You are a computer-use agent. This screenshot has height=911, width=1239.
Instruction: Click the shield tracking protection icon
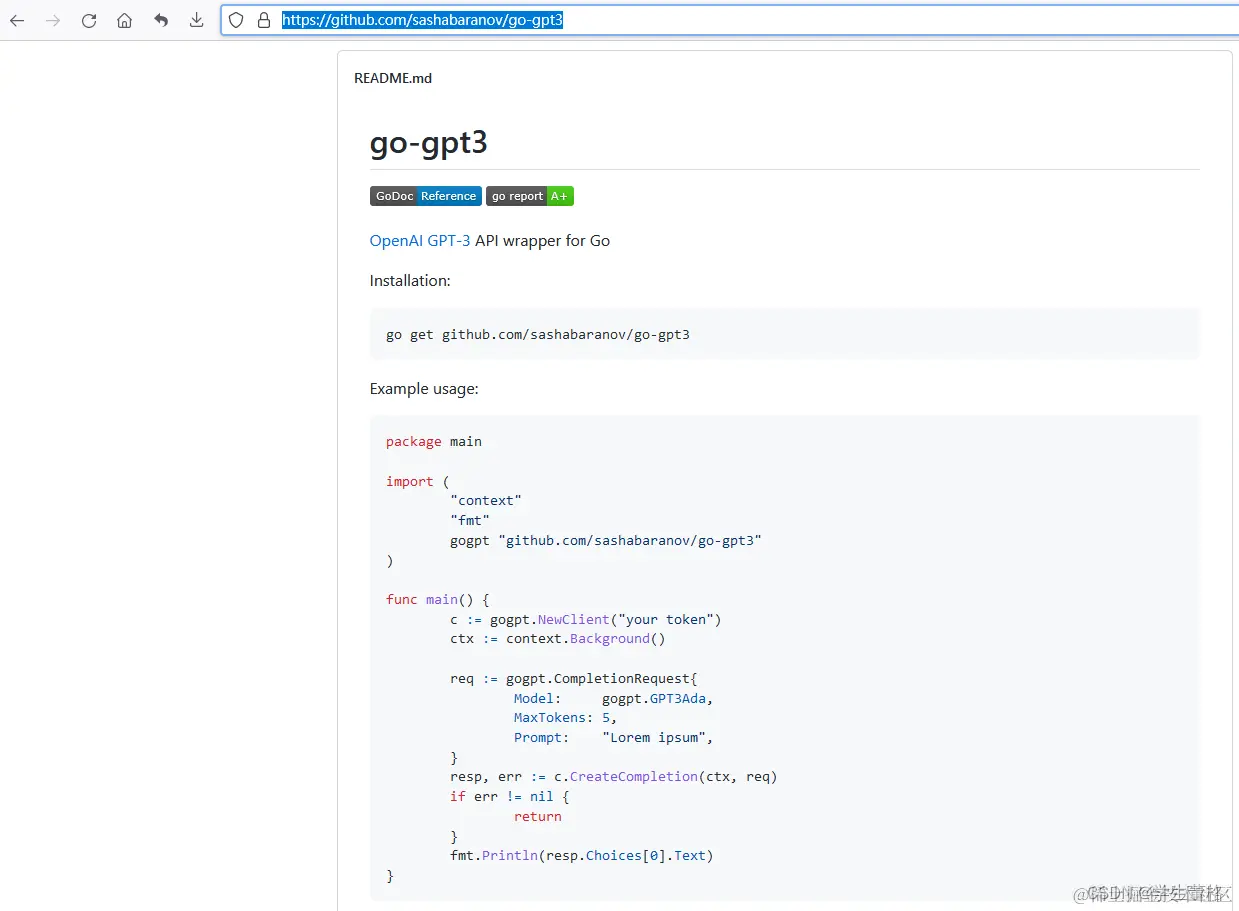coord(236,20)
